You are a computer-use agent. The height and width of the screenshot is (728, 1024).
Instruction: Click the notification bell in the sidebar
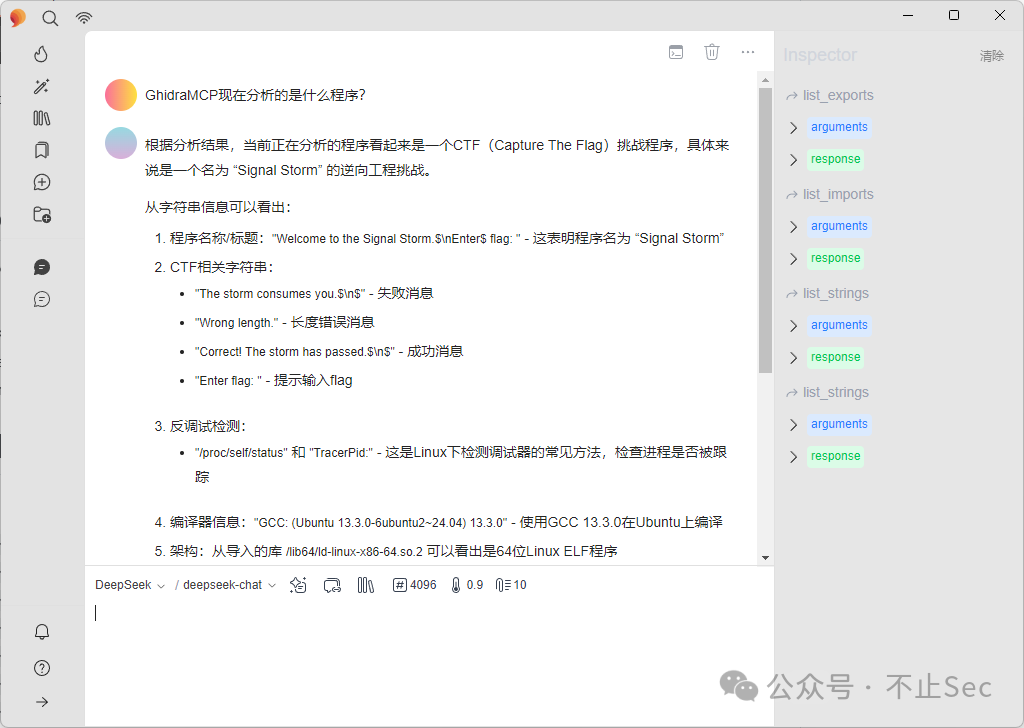click(41, 632)
